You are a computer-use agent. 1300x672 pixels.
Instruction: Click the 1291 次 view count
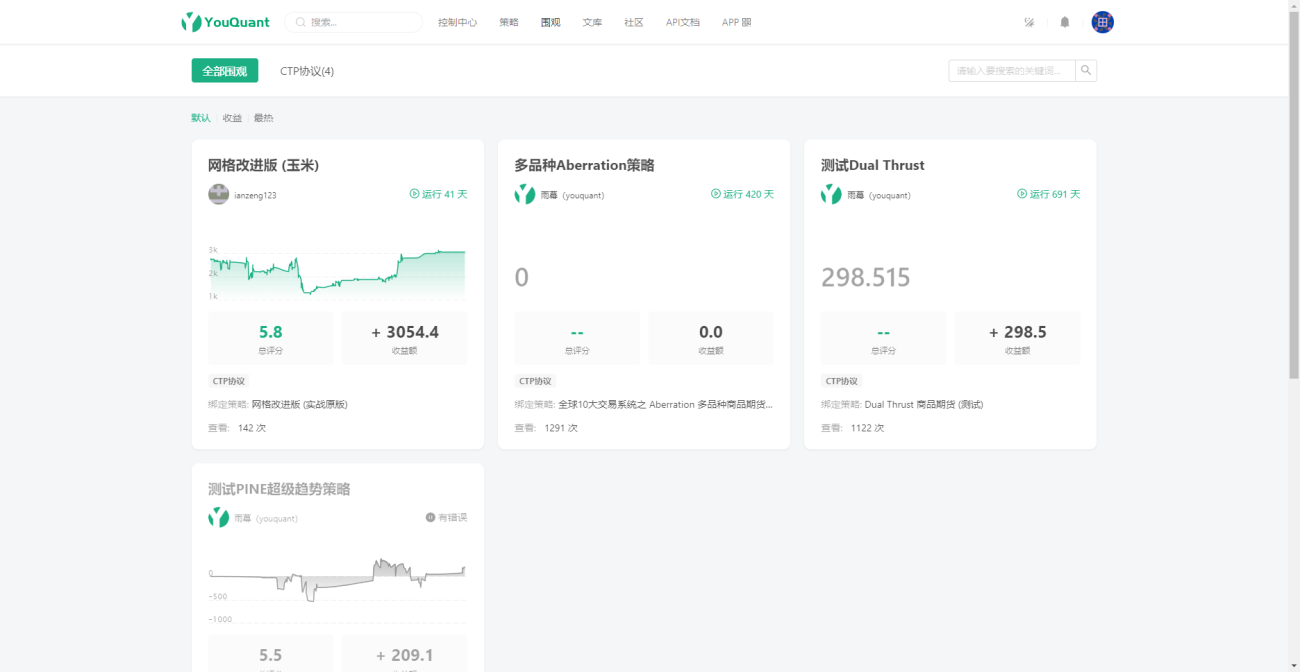(561, 428)
